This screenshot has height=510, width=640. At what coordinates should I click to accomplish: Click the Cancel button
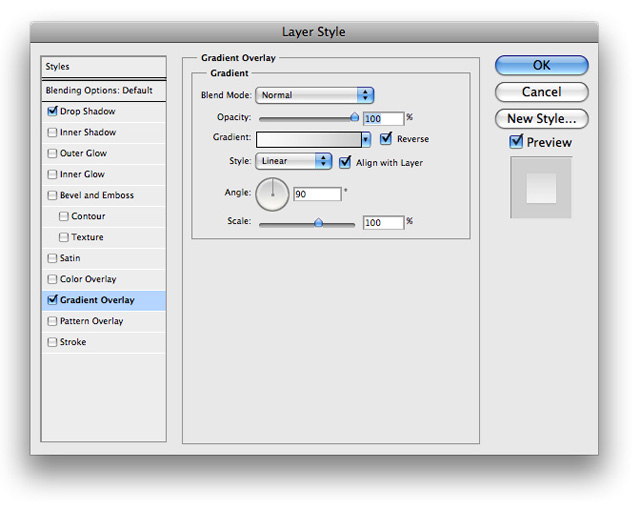coord(541,92)
